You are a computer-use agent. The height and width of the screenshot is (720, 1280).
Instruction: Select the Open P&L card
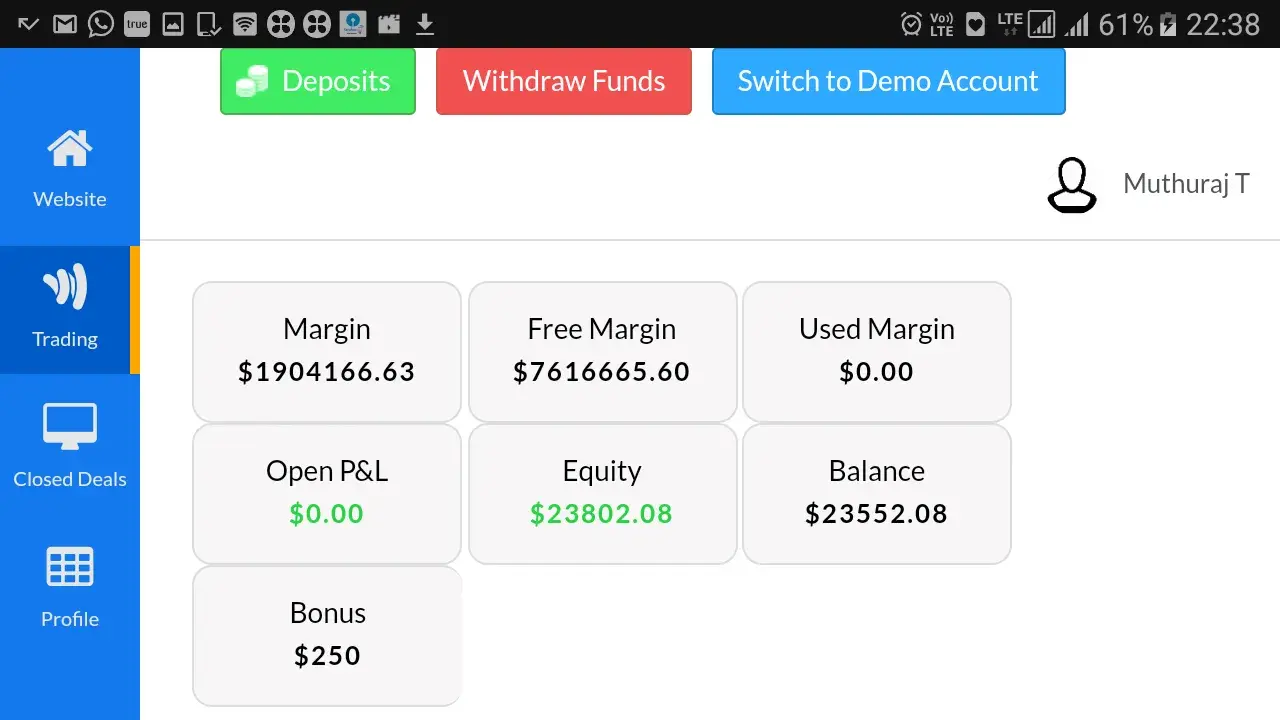tap(327, 493)
